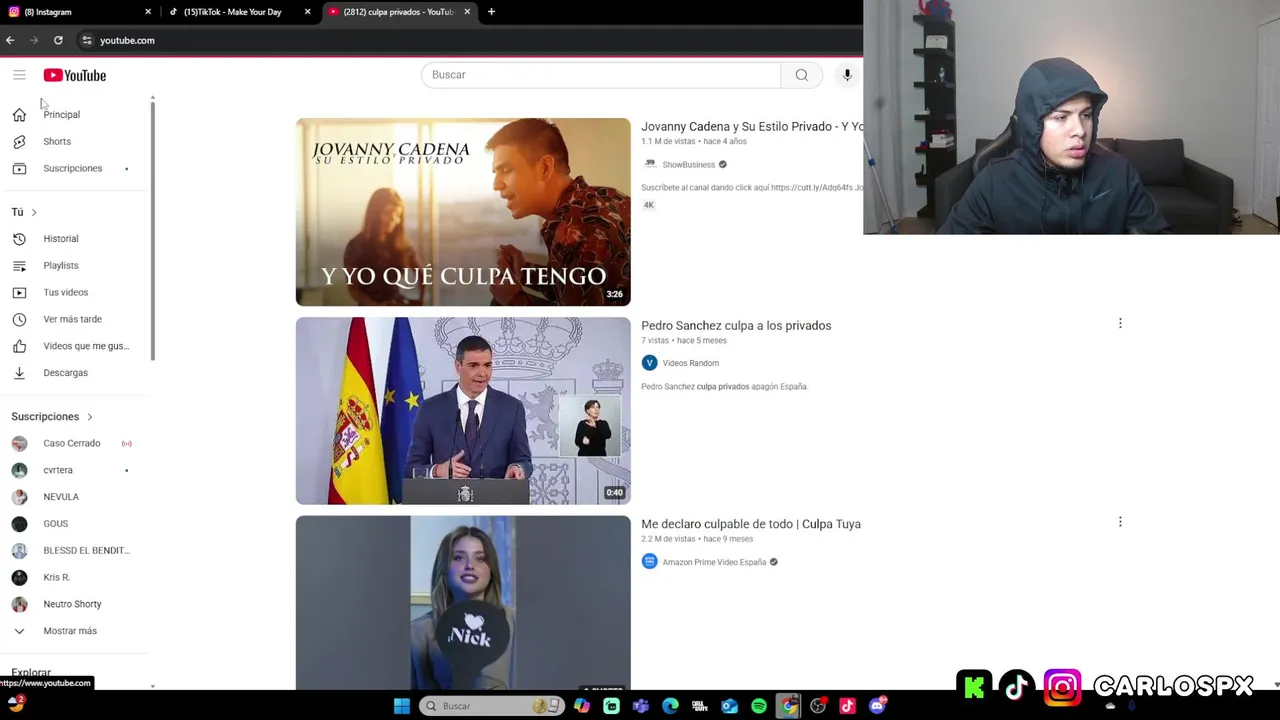Close the YouTube browser tab
The height and width of the screenshot is (720, 1280).
[x=467, y=12]
